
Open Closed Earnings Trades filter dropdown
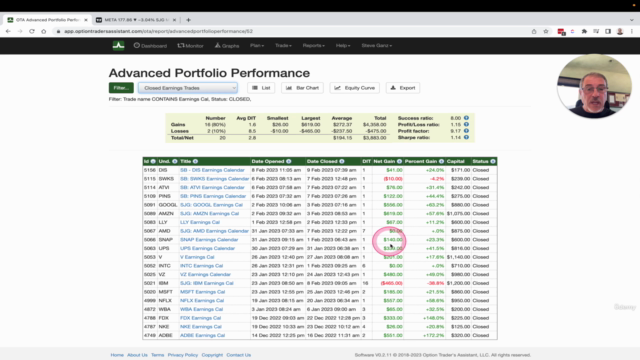tap(188, 88)
